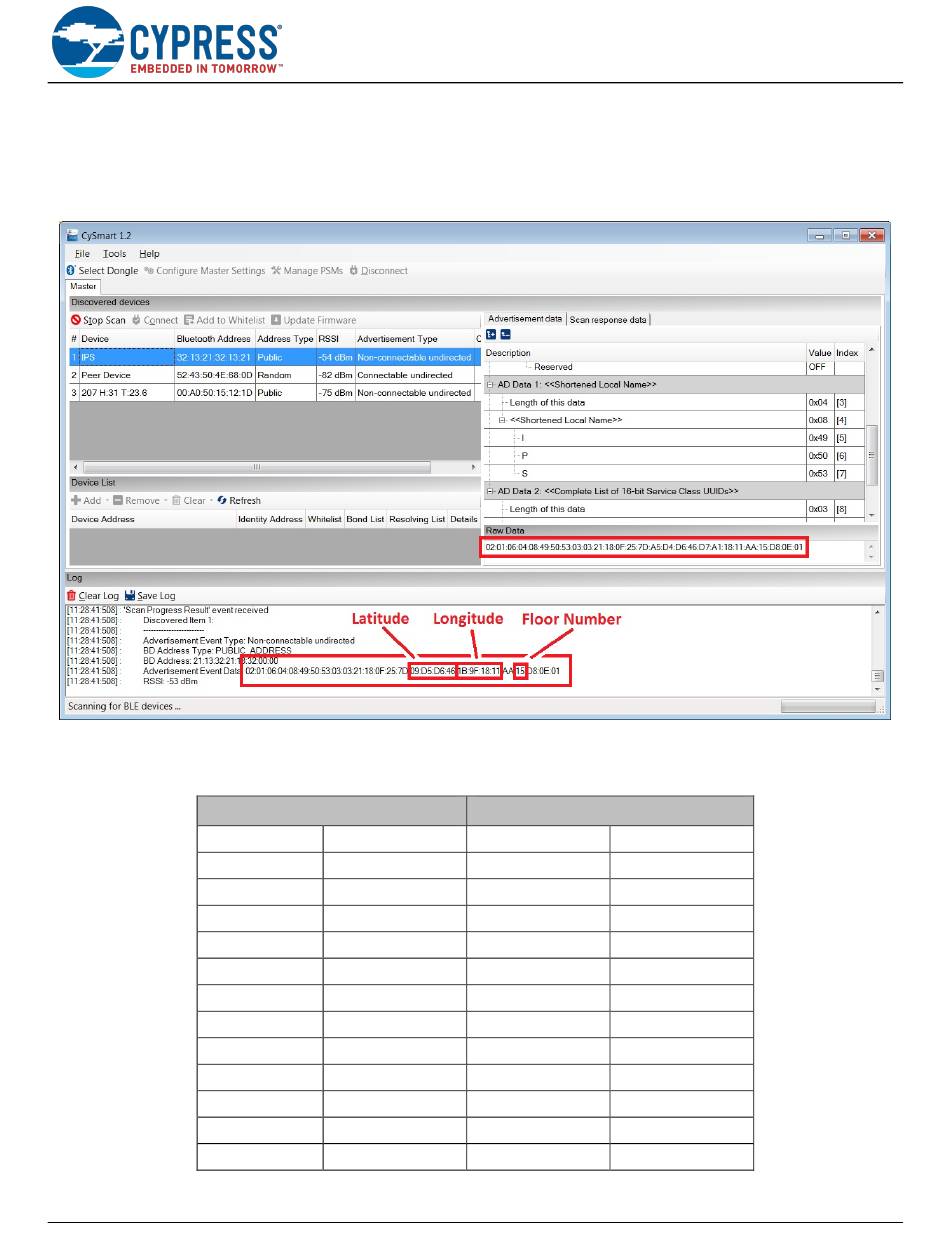The image size is (950, 1254).
Task: Collapse AD Data 1 Shortened Local Name group
Action: coord(490,385)
